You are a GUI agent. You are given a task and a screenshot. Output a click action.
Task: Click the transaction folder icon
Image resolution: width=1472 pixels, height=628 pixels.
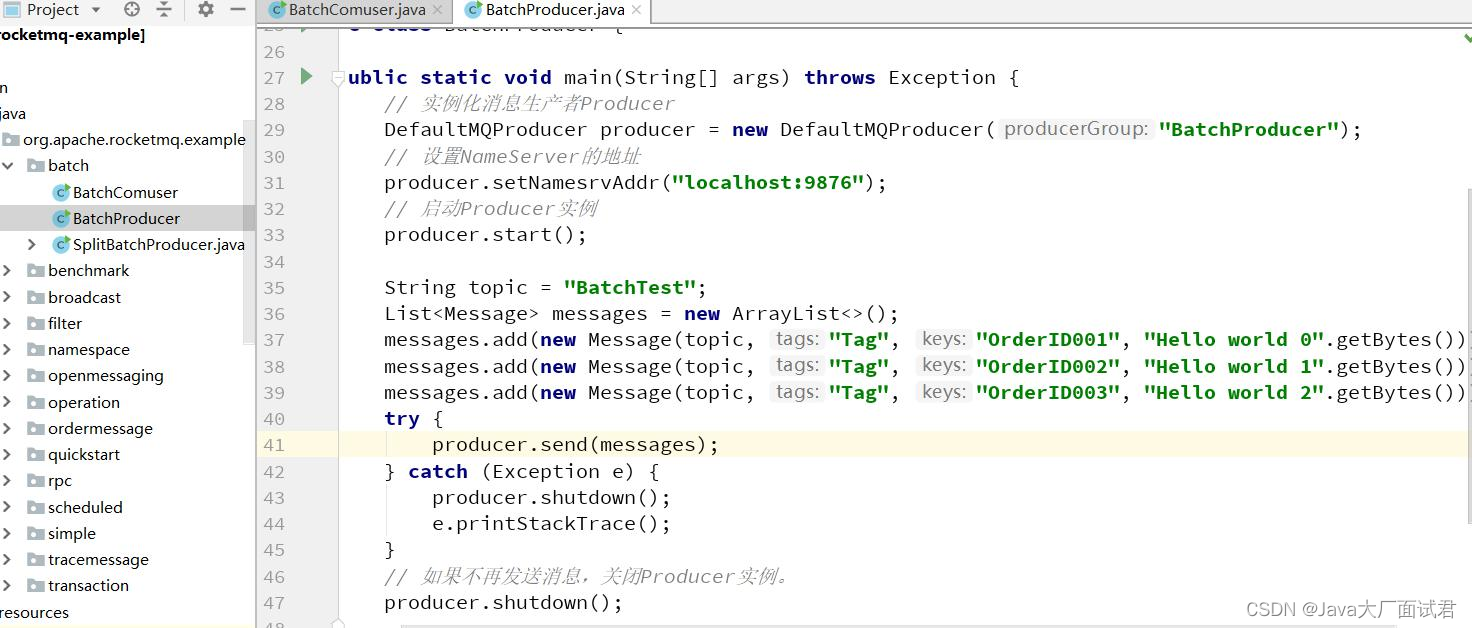[x=36, y=585]
